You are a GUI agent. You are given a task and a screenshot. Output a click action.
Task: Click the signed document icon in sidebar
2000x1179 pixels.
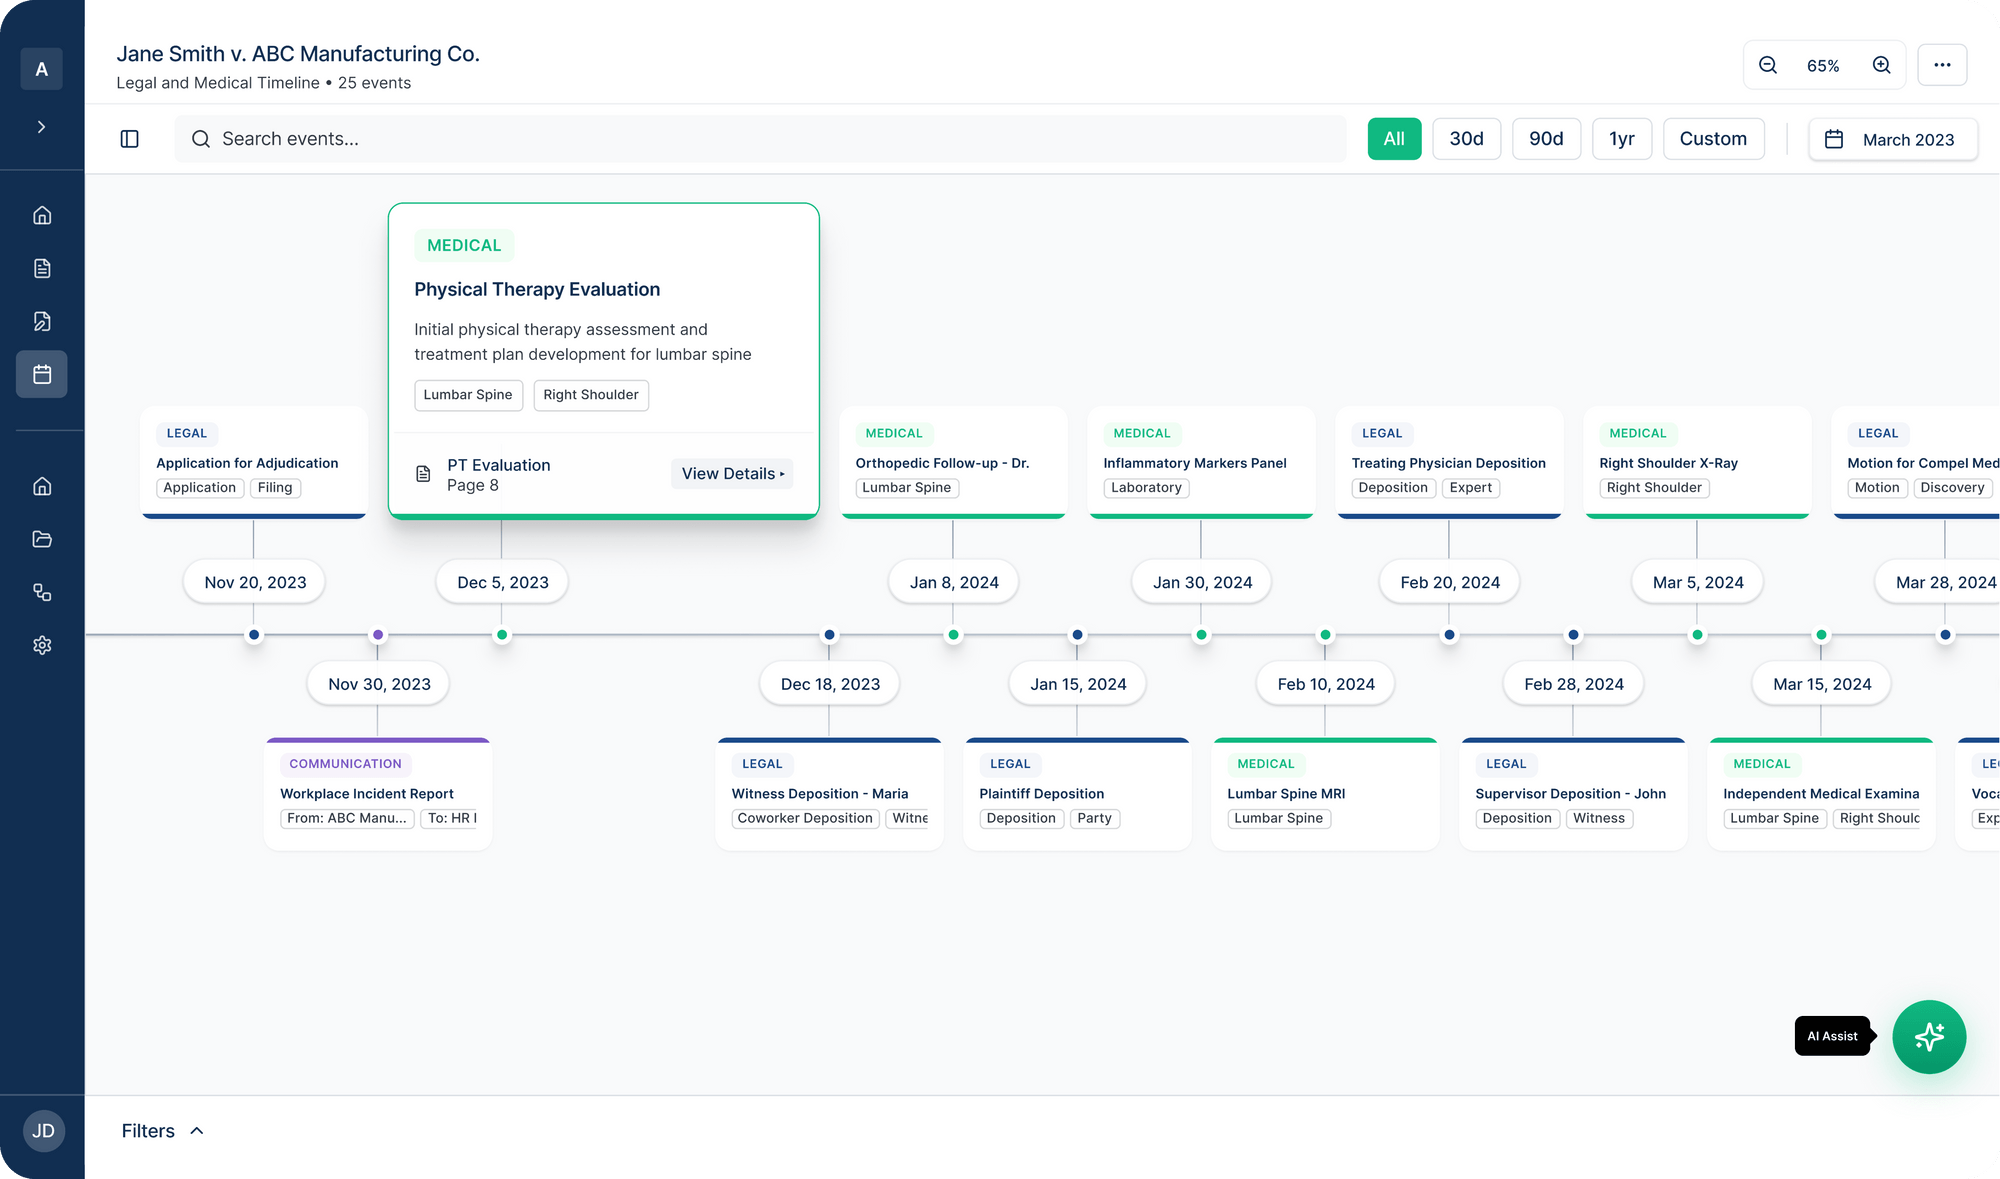tap(42, 321)
